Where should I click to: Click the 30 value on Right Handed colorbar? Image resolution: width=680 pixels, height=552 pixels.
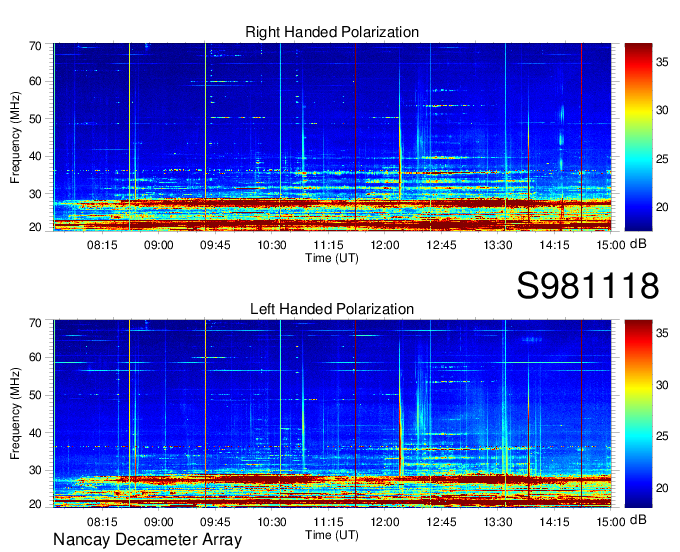pos(662,111)
